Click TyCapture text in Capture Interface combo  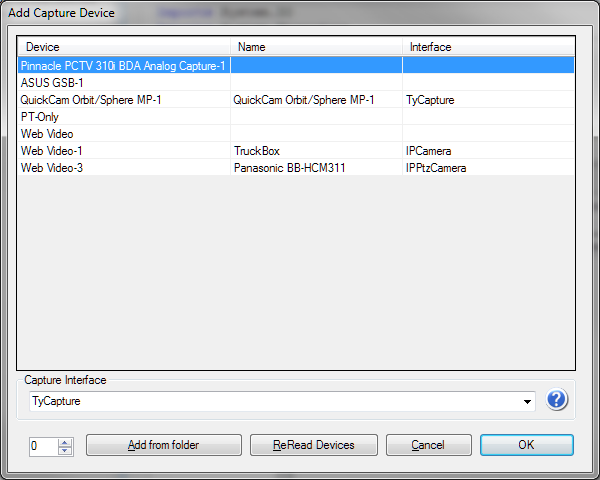click(x=56, y=401)
